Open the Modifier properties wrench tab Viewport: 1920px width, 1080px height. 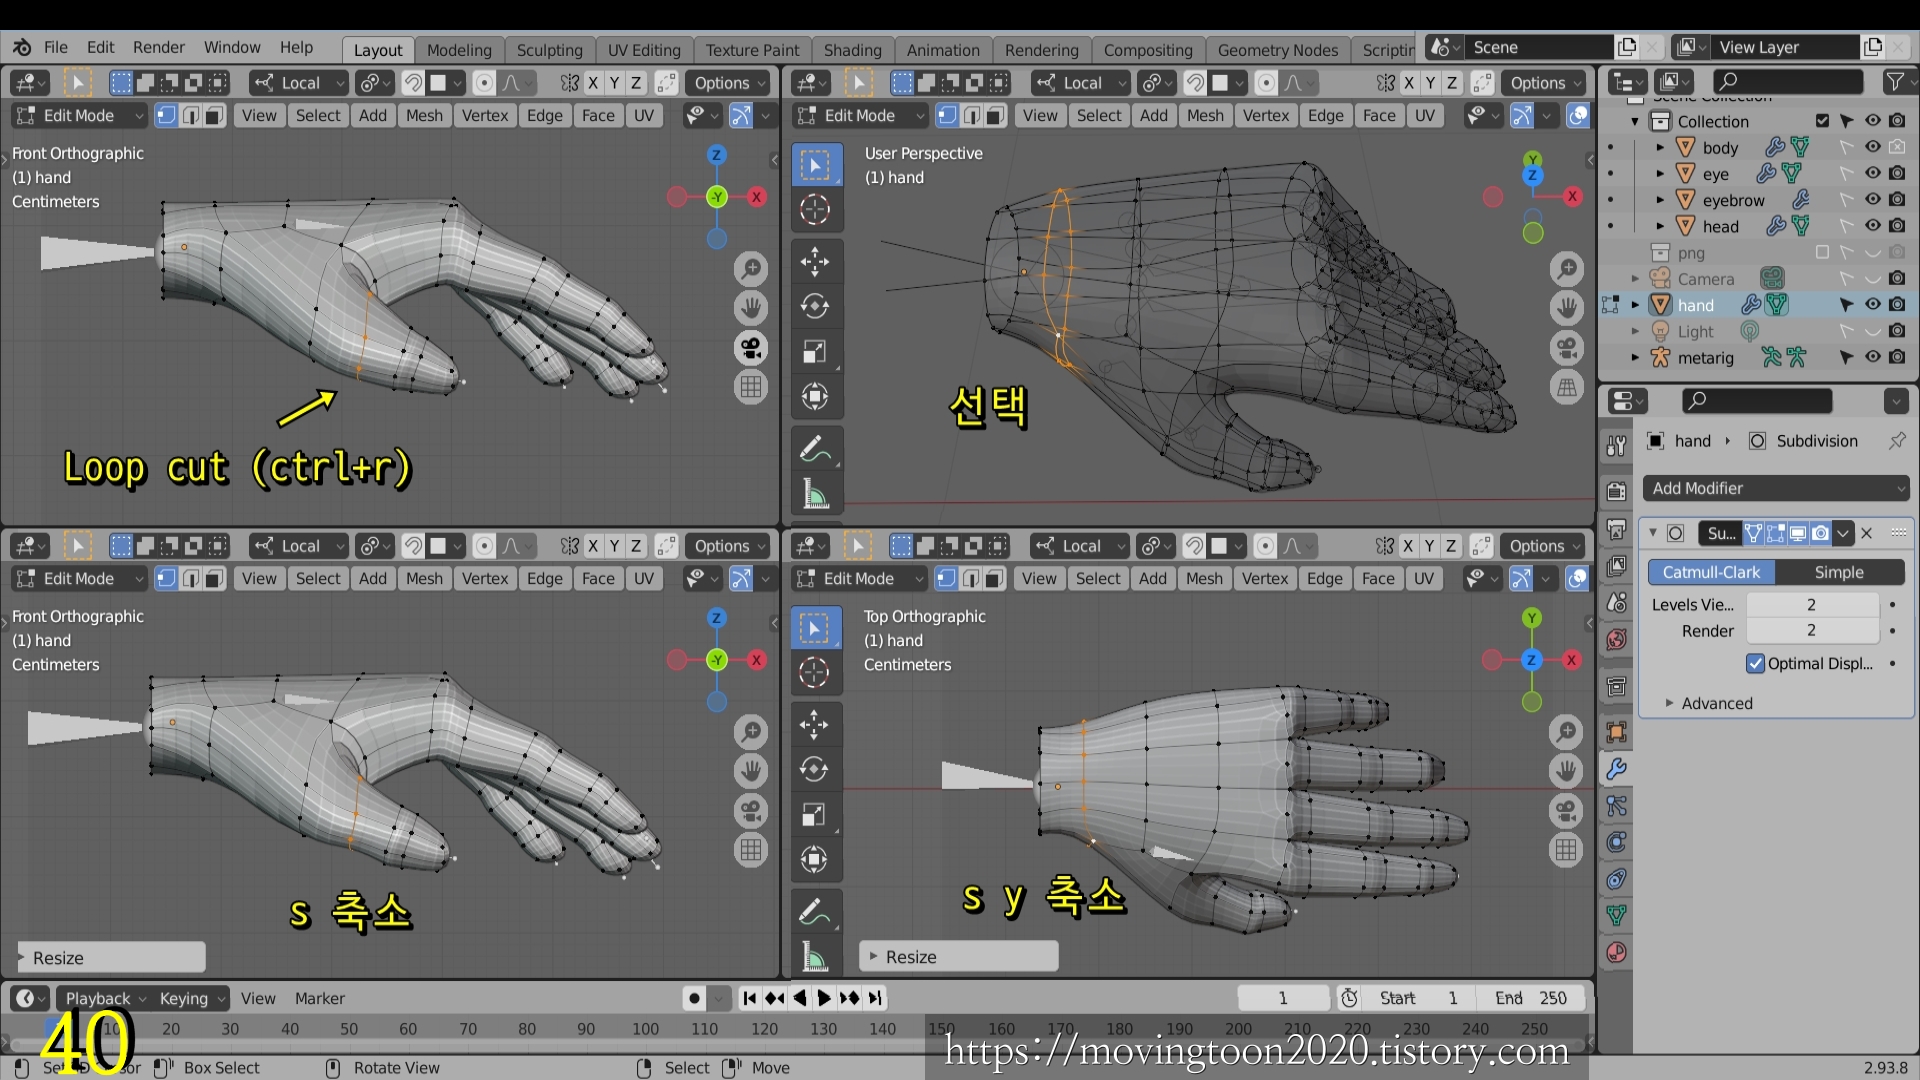click(1616, 769)
